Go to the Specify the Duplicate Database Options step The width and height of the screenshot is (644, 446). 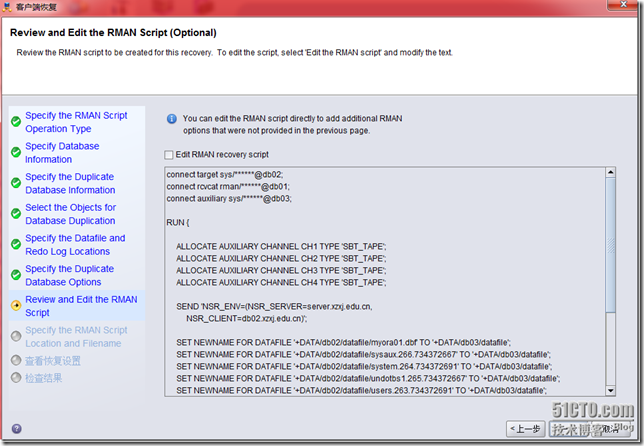pyautogui.click(x=69, y=275)
